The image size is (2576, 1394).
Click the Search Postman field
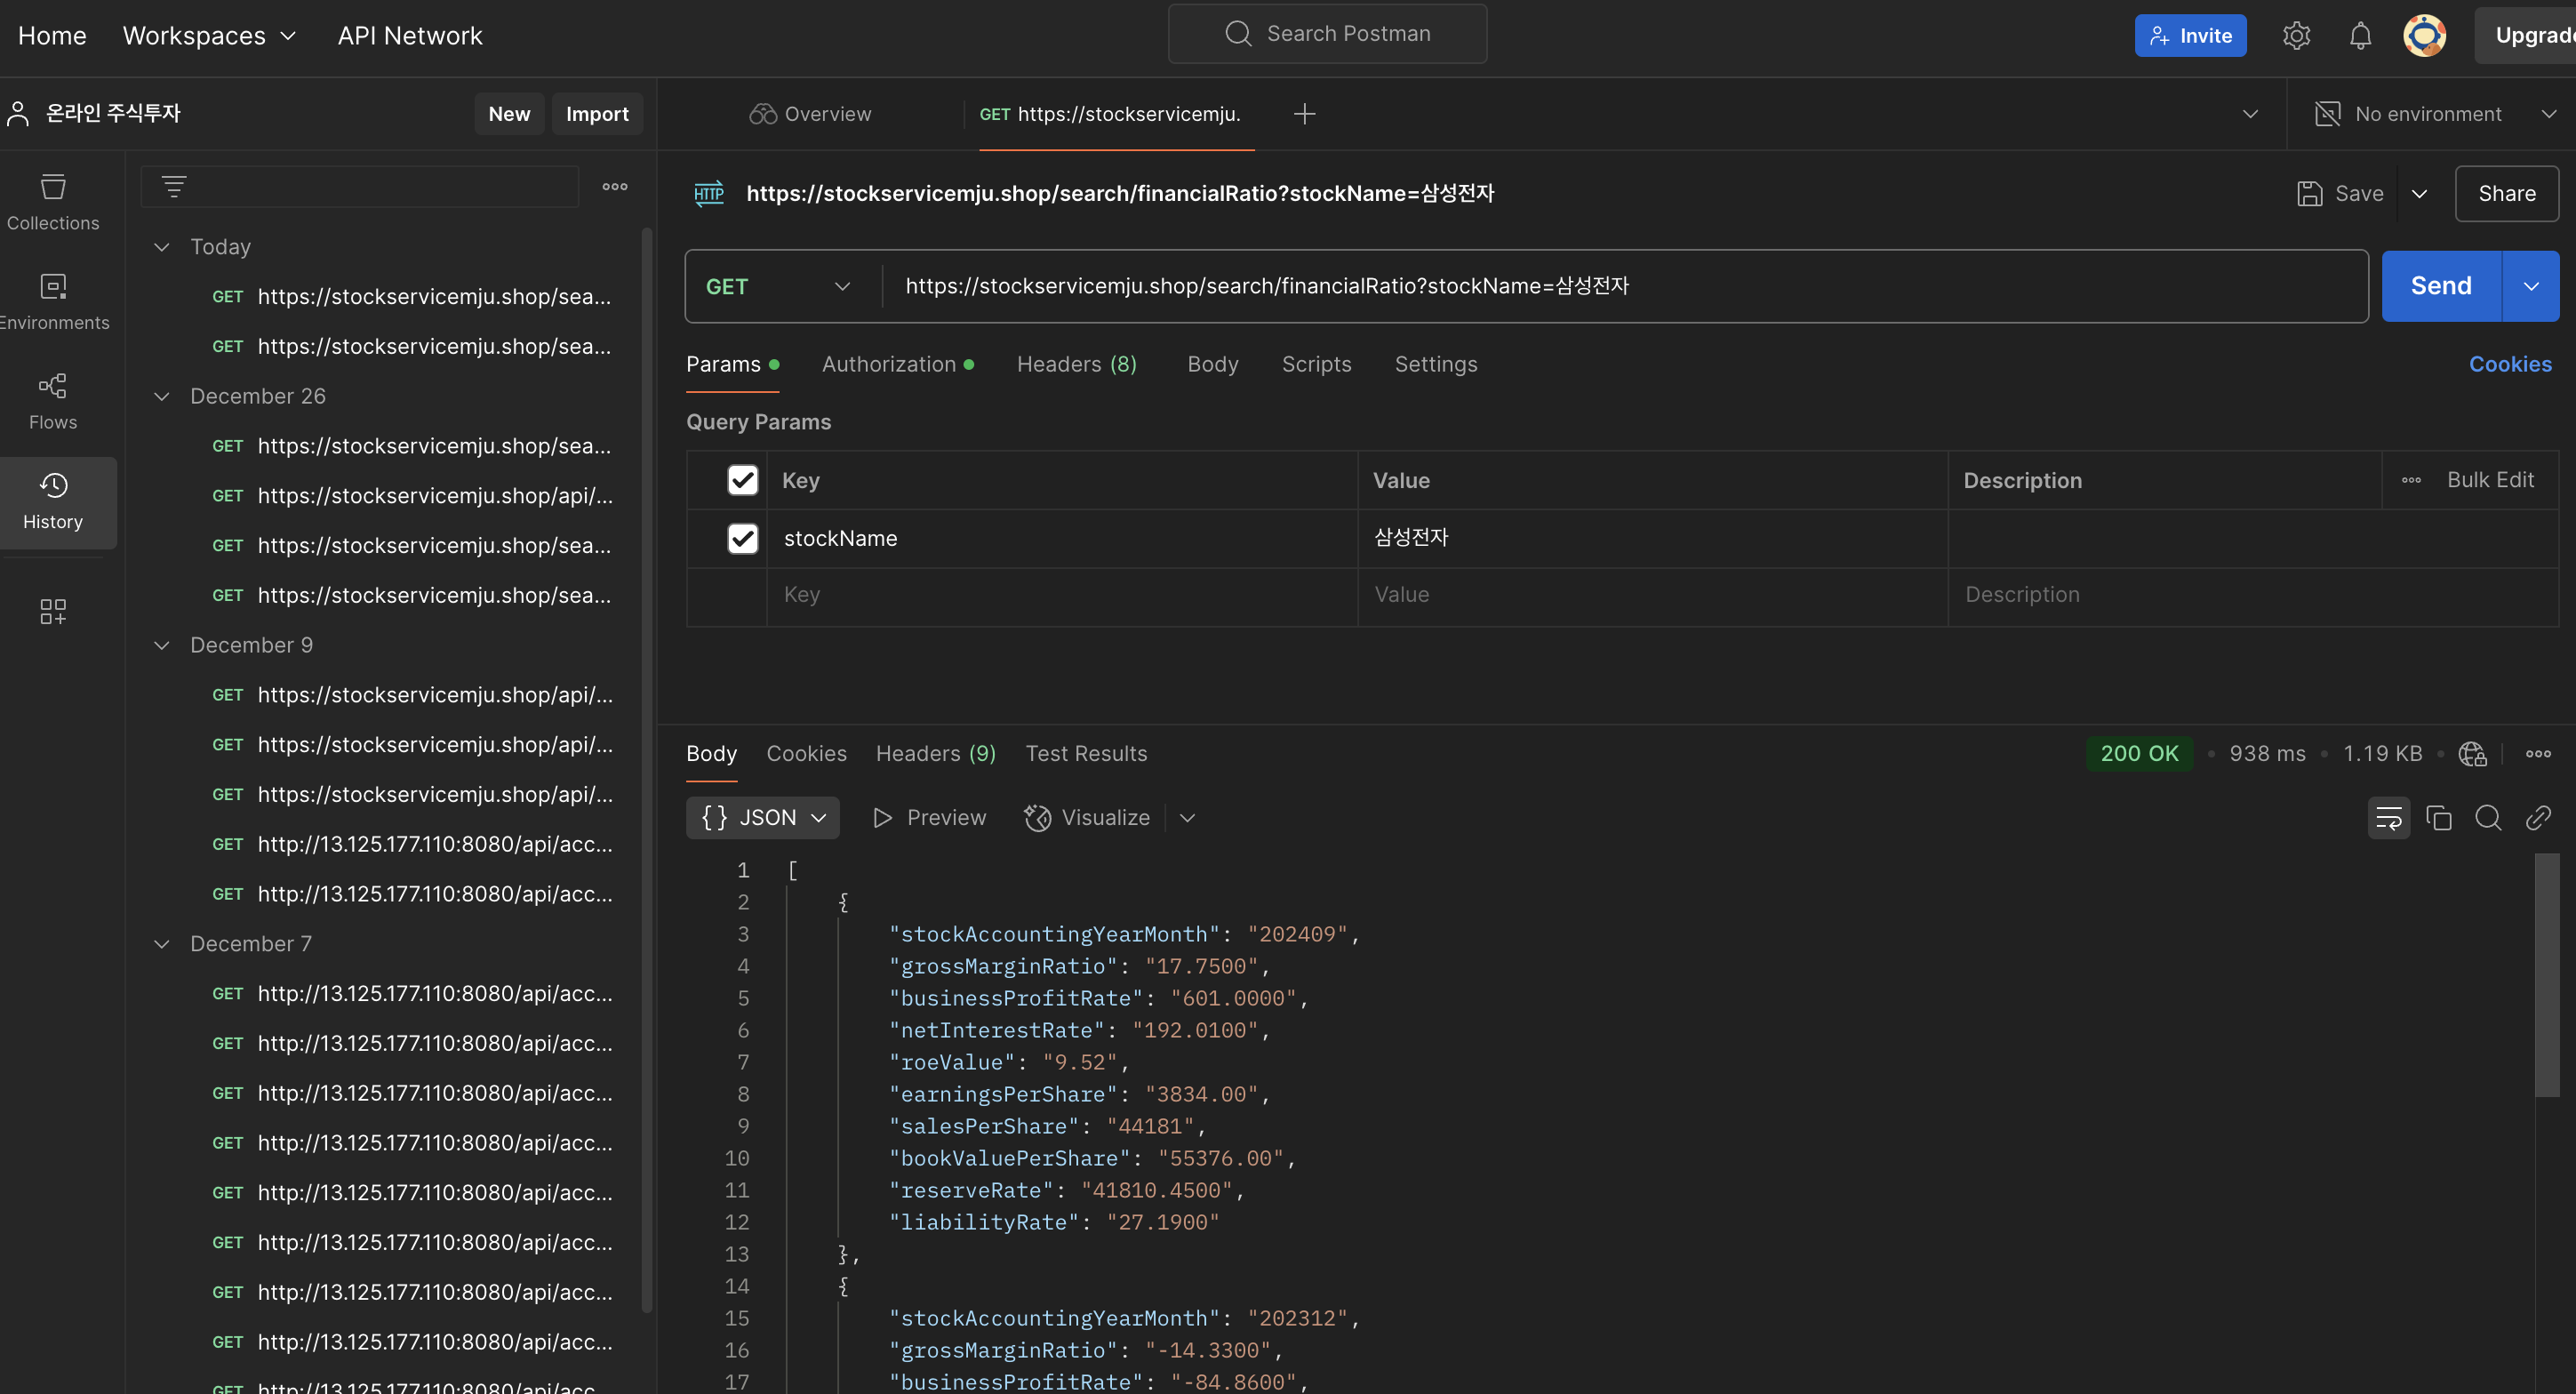pyautogui.click(x=1327, y=34)
